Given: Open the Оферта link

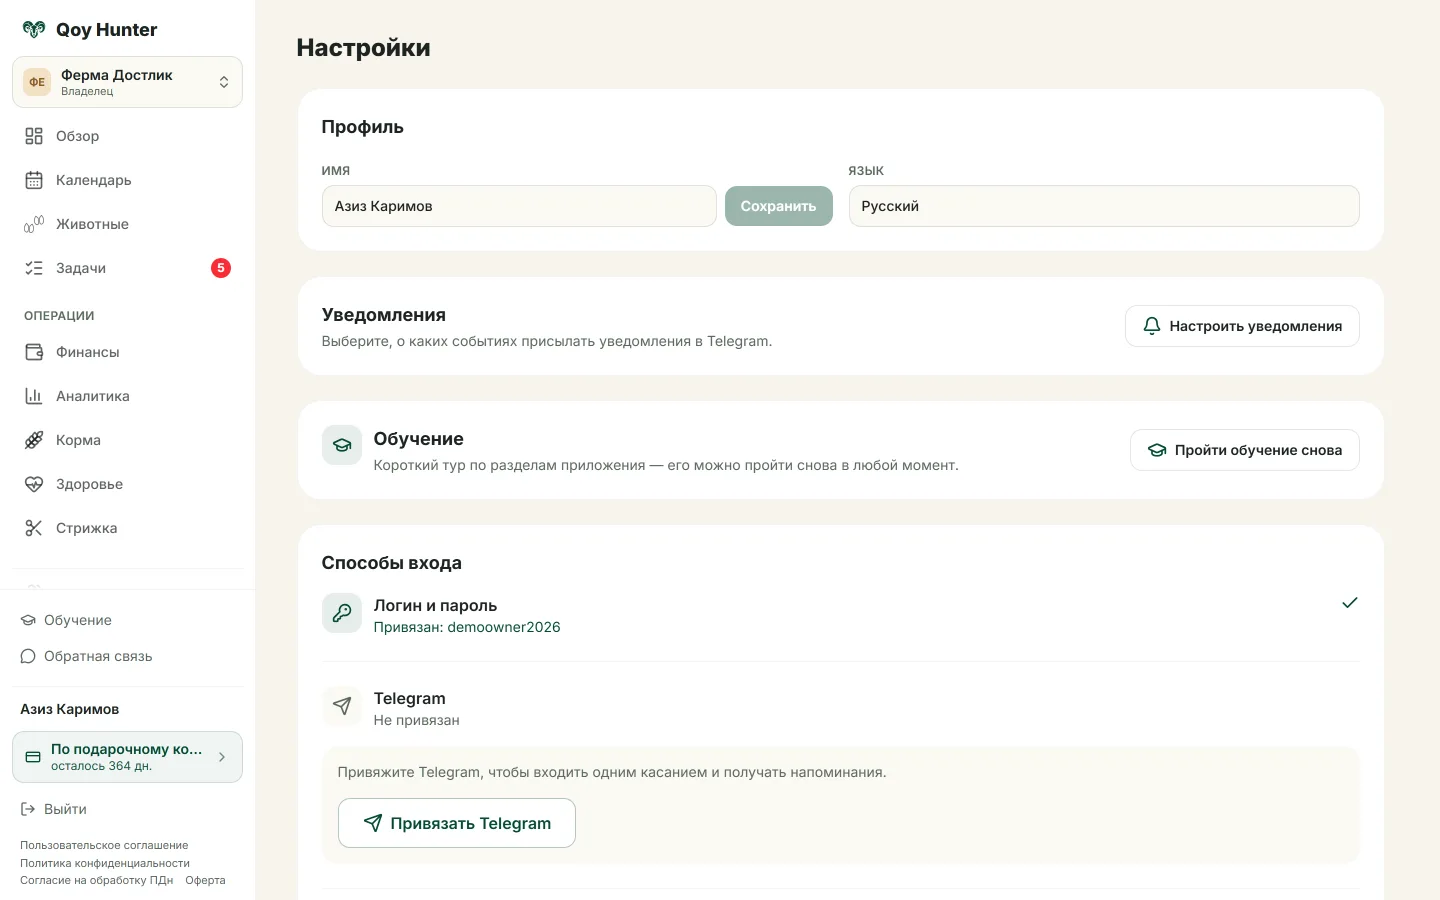Looking at the screenshot, I should [205, 880].
